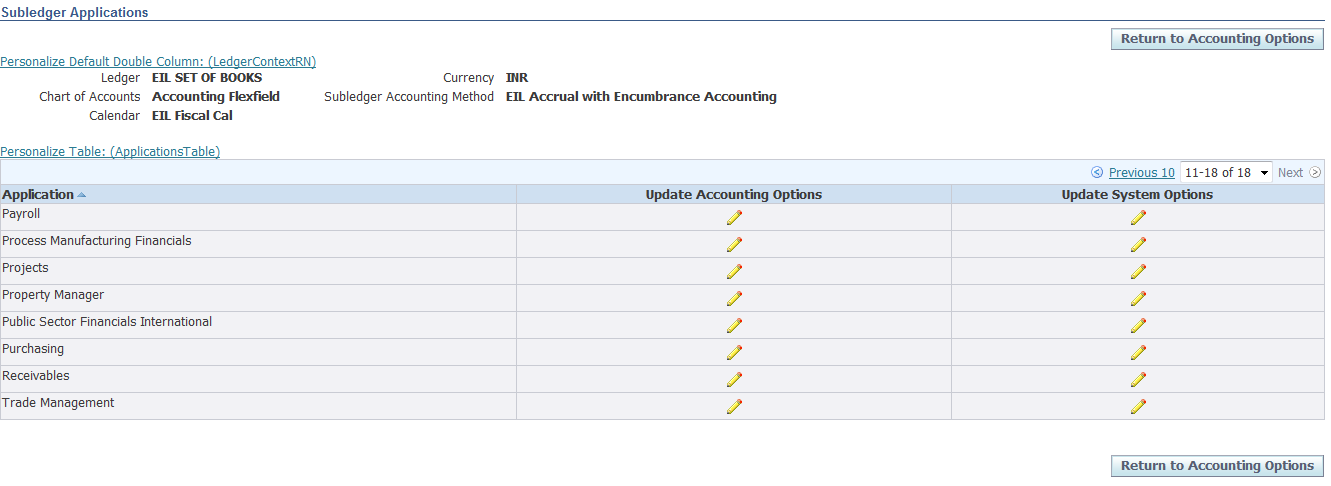
Task: Click the Previous arrow icon in pagination
Action: pyautogui.click(x=1097, y=173)
